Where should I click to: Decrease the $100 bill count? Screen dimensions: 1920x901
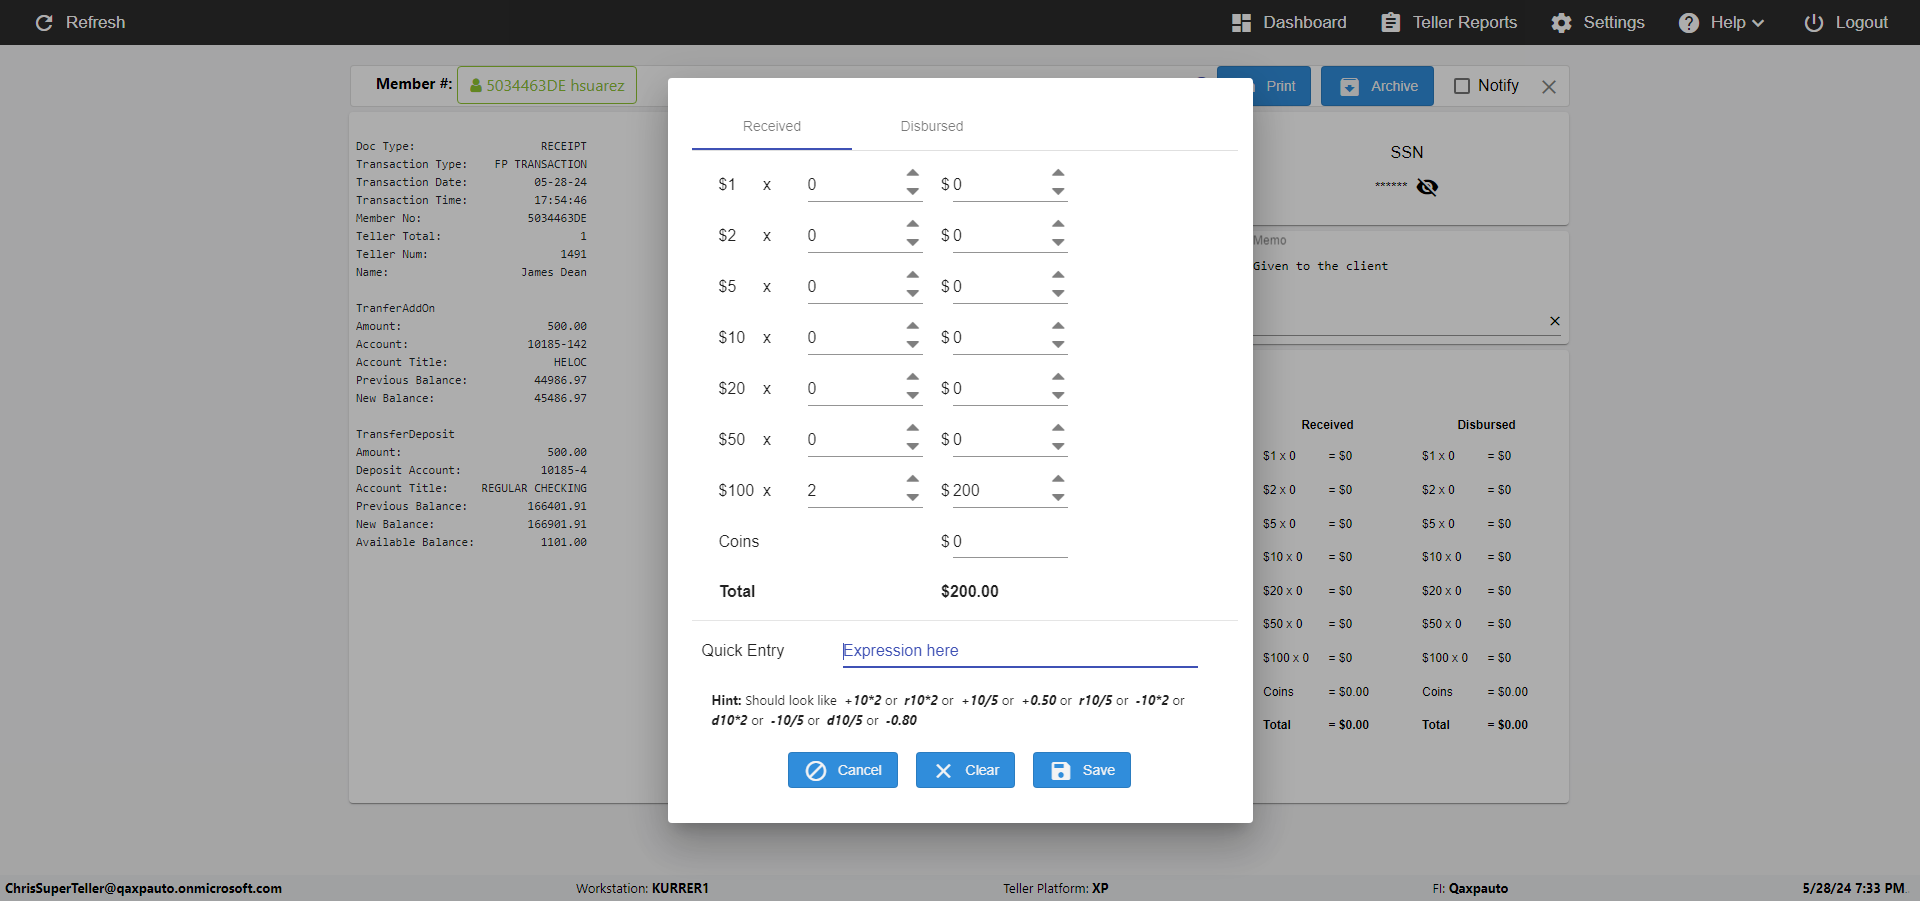coord(913,498)
